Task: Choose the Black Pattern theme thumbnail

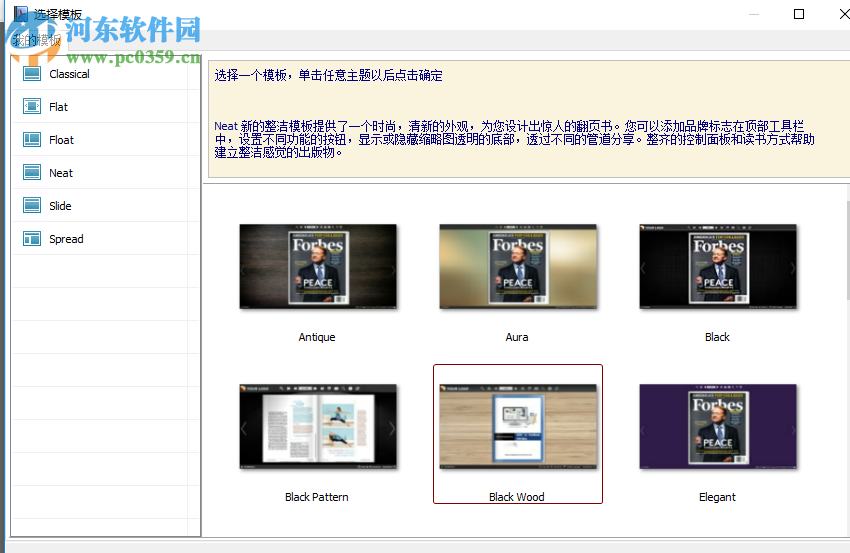Action: pyautogui.click(x=318, y=426)
